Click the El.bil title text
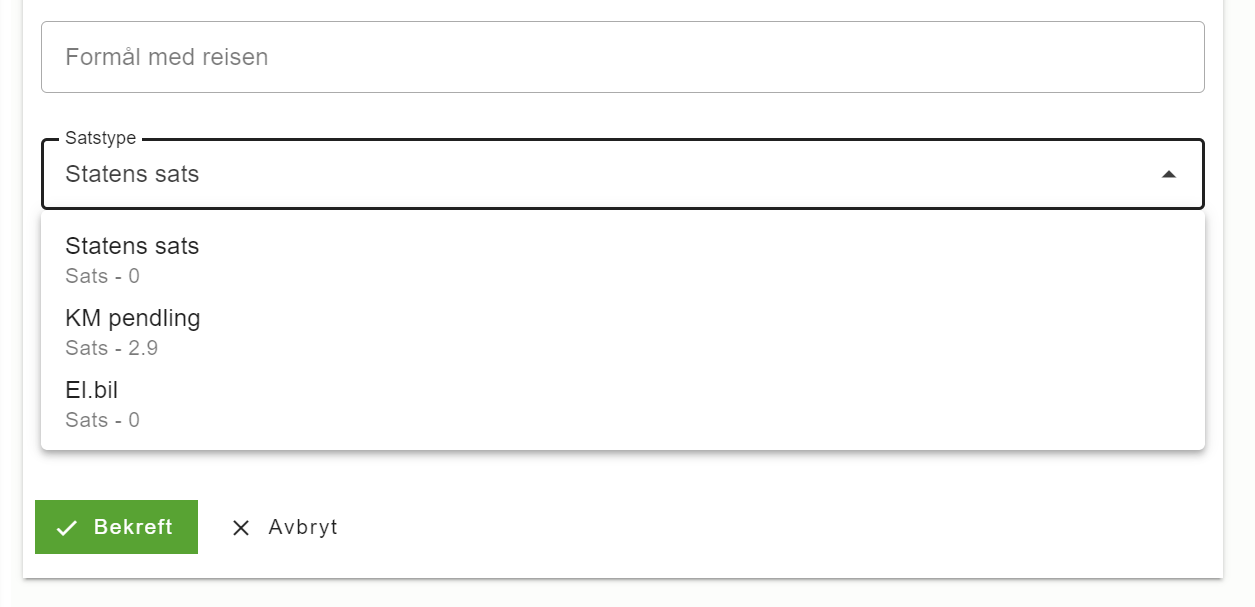1255x607 pixels. click(92, 390)
